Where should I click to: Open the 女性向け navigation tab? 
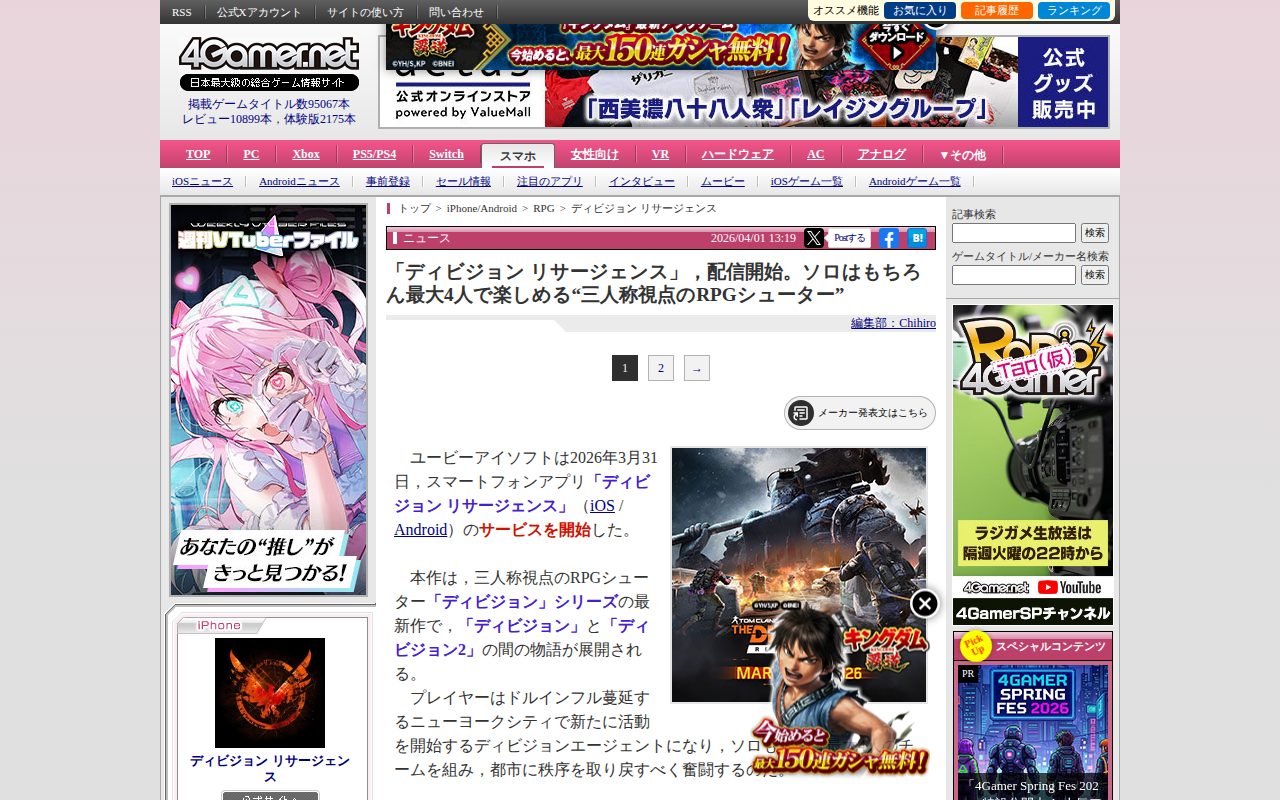[x=595, y=154]
